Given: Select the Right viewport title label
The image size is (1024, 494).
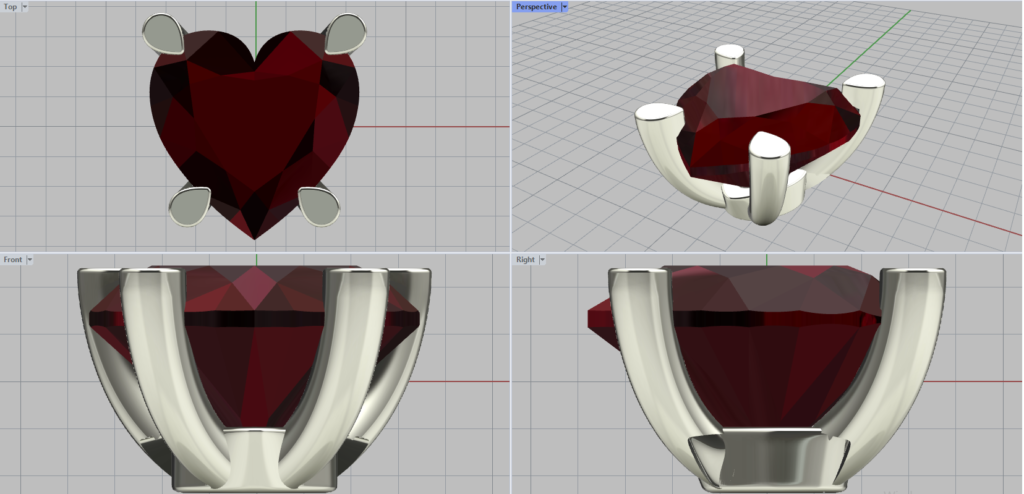Looking at the screenshot, I should point(525,259).
